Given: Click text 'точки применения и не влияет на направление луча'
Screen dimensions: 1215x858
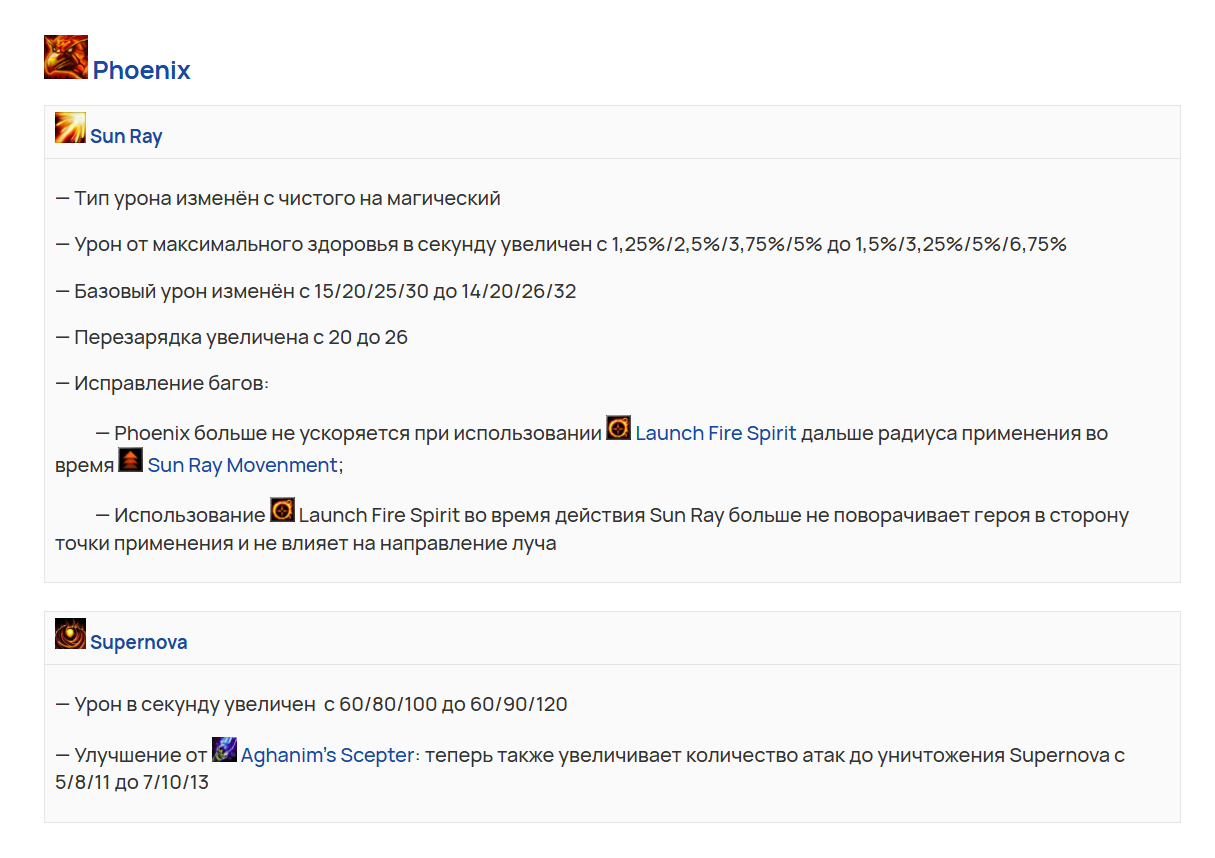Looking at the screenshot, I should tap(306, 544).
